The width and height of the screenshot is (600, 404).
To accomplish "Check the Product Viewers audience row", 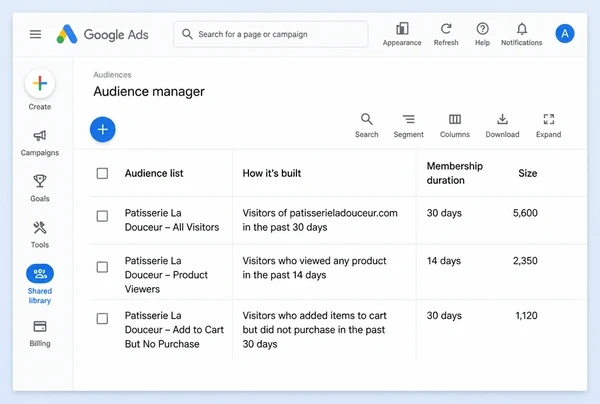I will pos(102,267).
